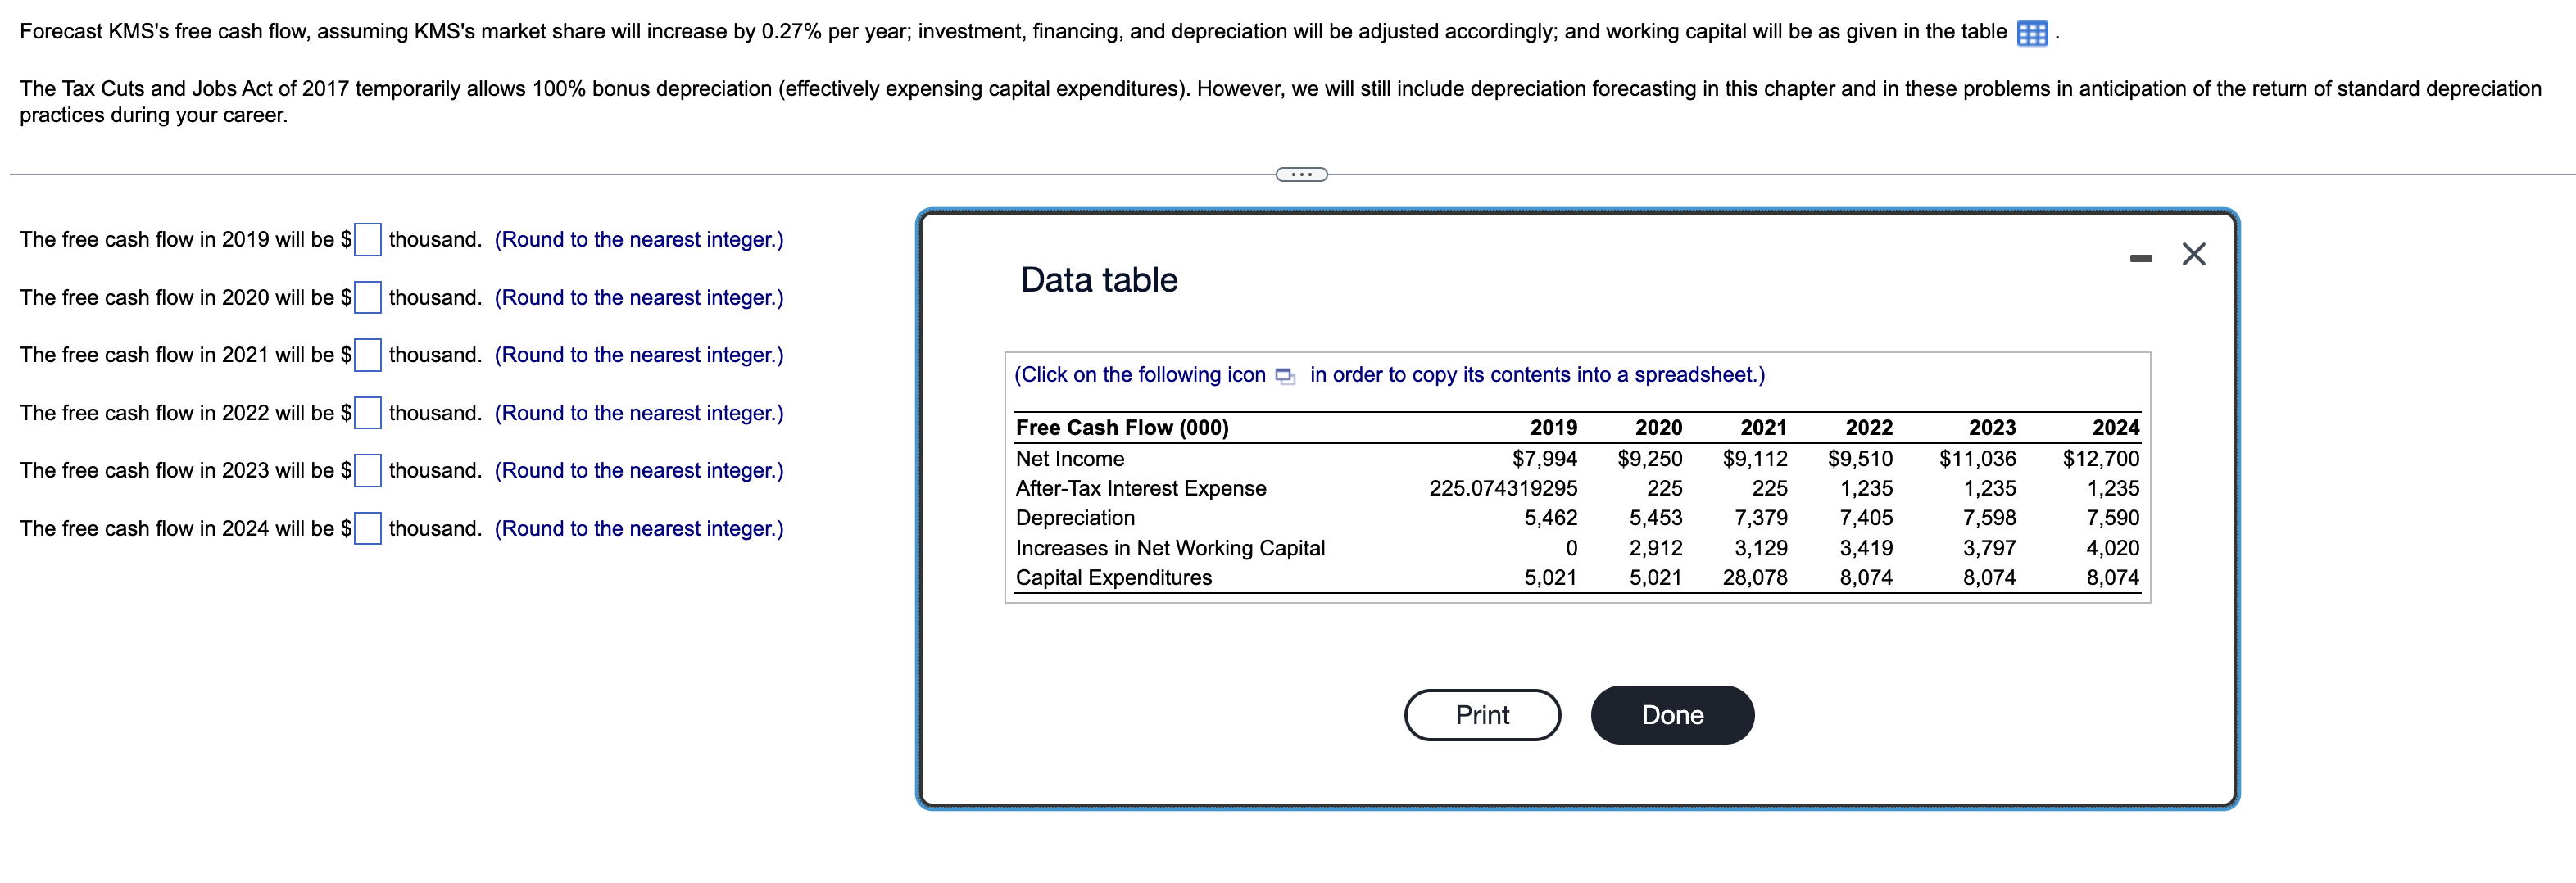Image resolution: width=2576 pixels, height=883 pixels.
Task: Click the 2021 free cash flow input box
Action: coord(368,355)
